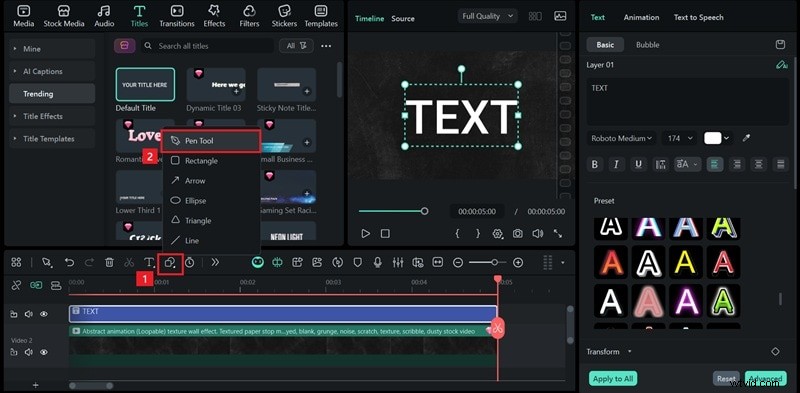
Task: Expand the Title Effects category
Action: (x=52, y=116)
